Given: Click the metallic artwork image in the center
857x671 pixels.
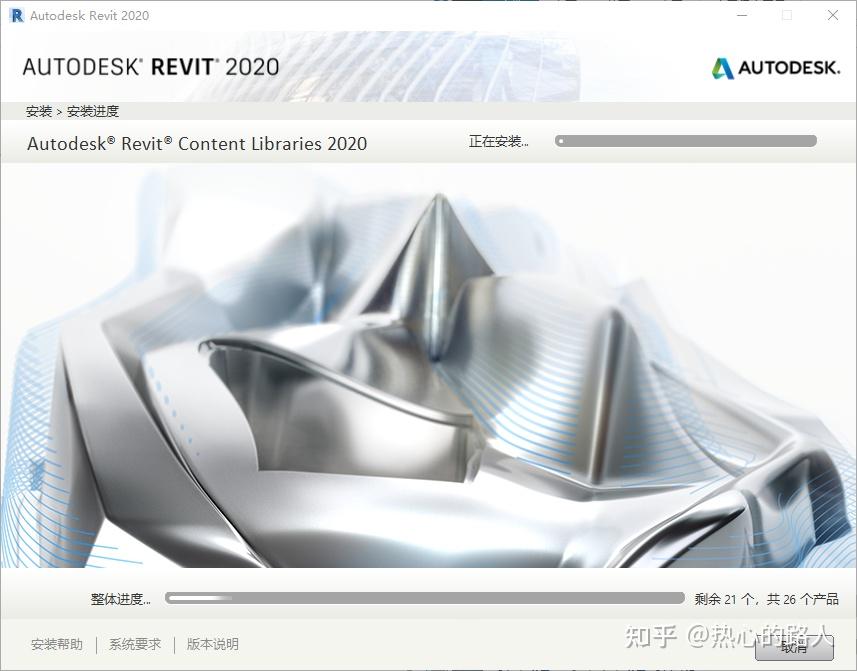Looking at the screenshot, I should click(x=428, y=370).
